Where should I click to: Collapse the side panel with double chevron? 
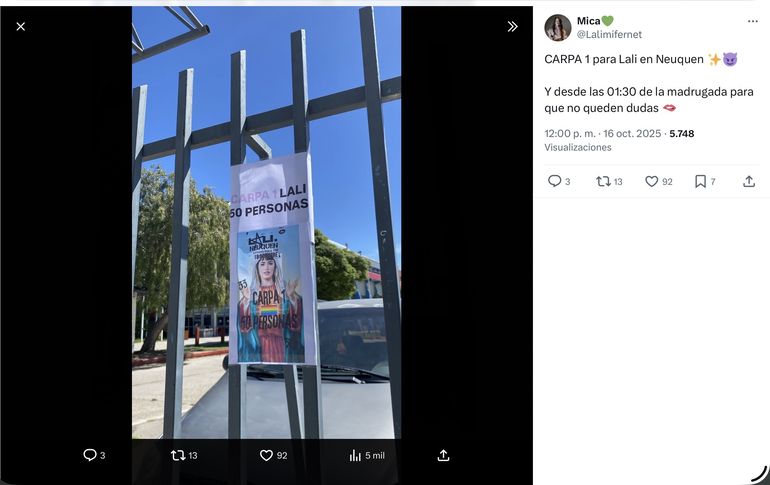(x=512, y=27)
